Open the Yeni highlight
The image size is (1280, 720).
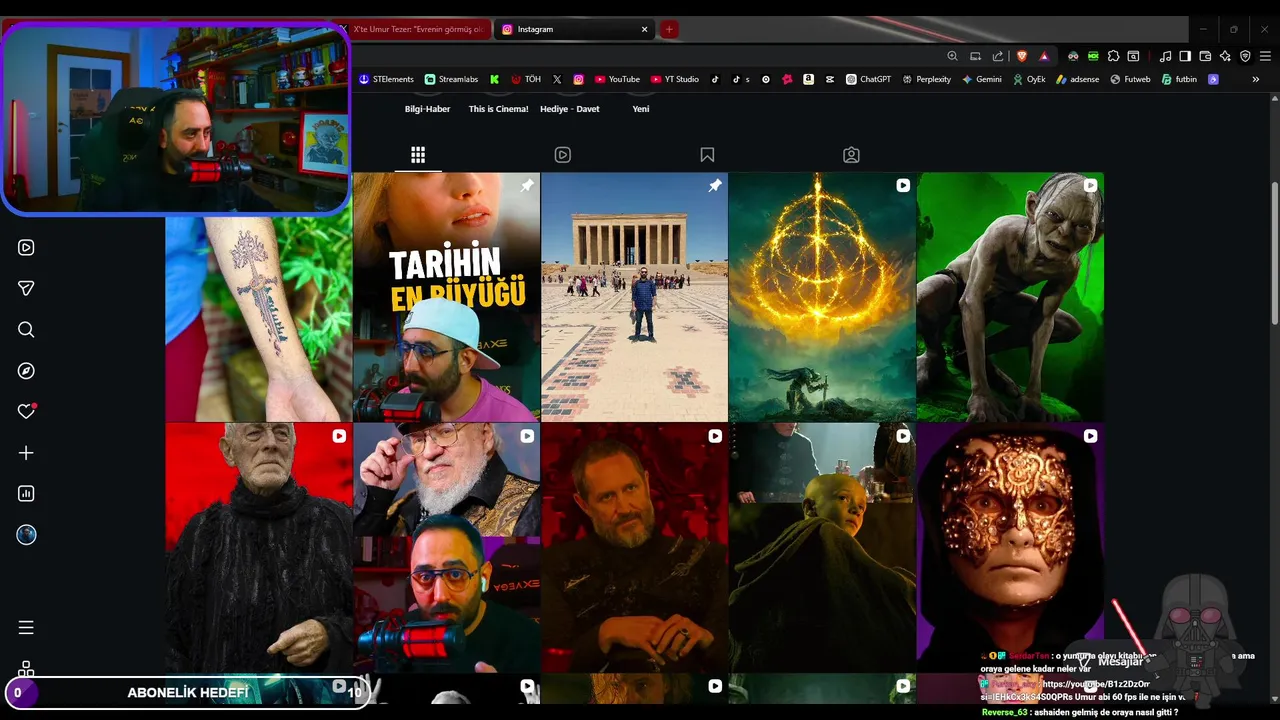(x=641, y=108)
